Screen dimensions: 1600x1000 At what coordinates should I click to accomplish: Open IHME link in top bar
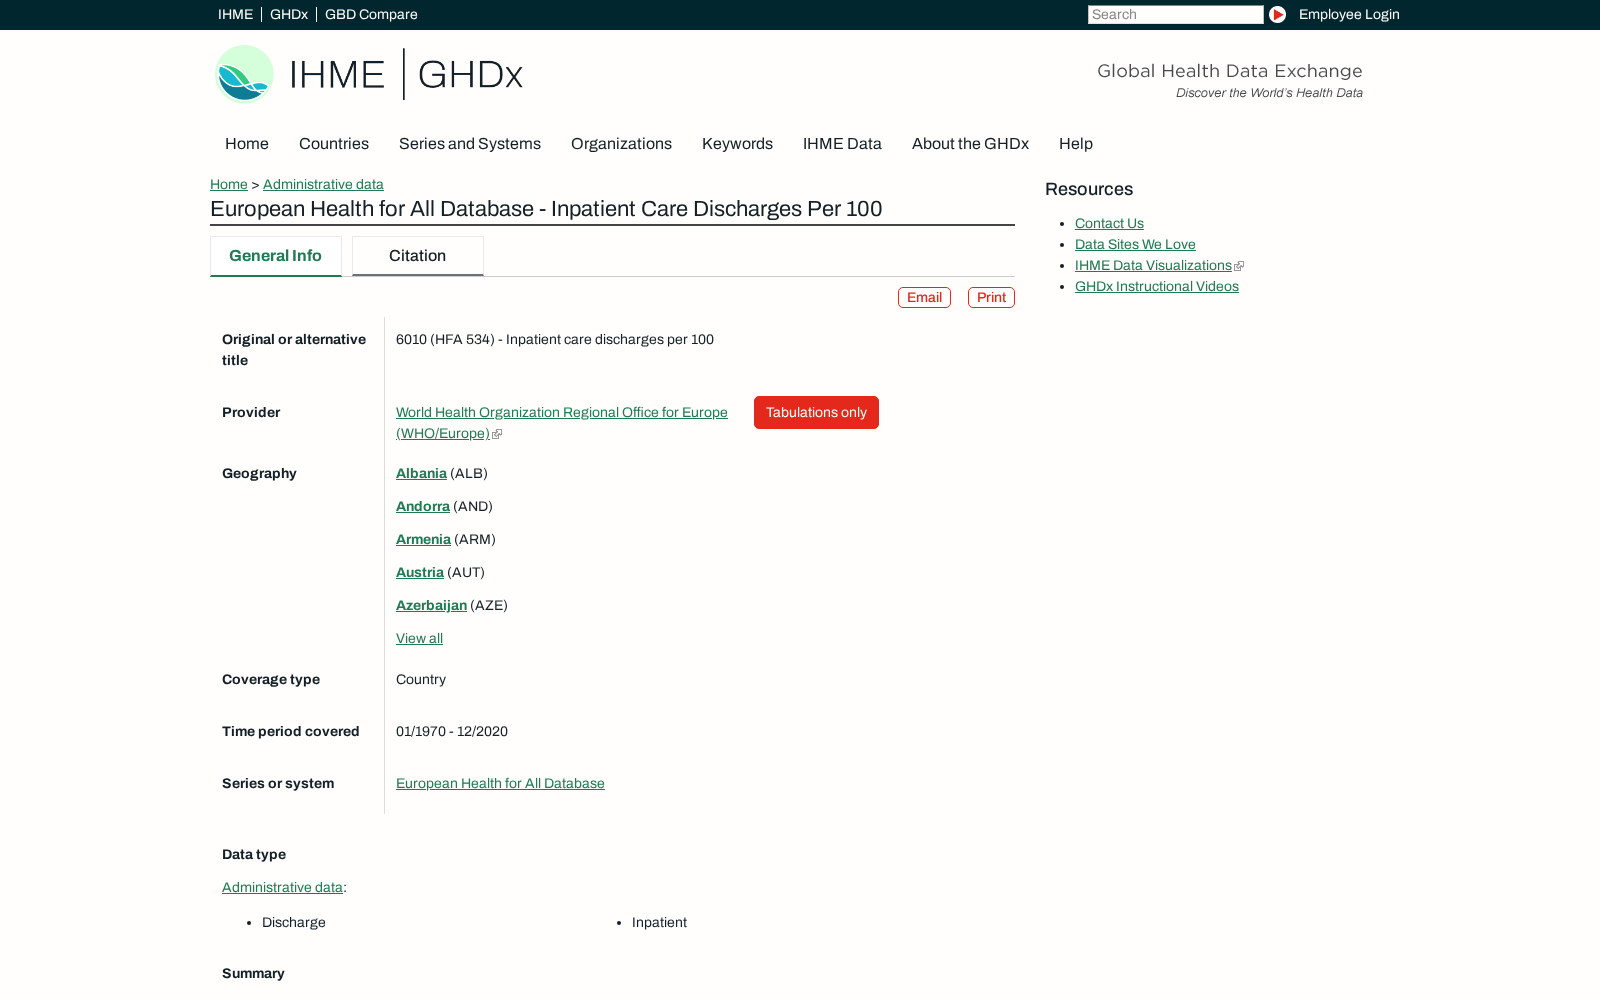235,14
